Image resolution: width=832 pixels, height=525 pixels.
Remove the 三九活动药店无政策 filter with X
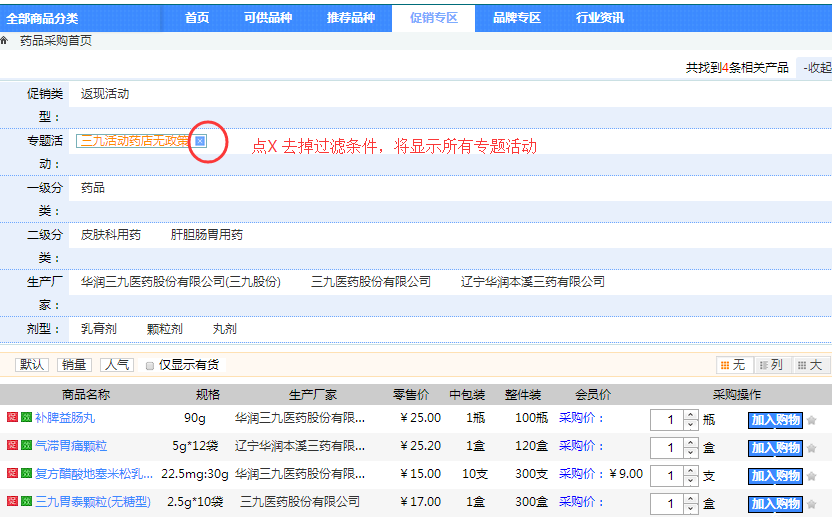(200, 141)
